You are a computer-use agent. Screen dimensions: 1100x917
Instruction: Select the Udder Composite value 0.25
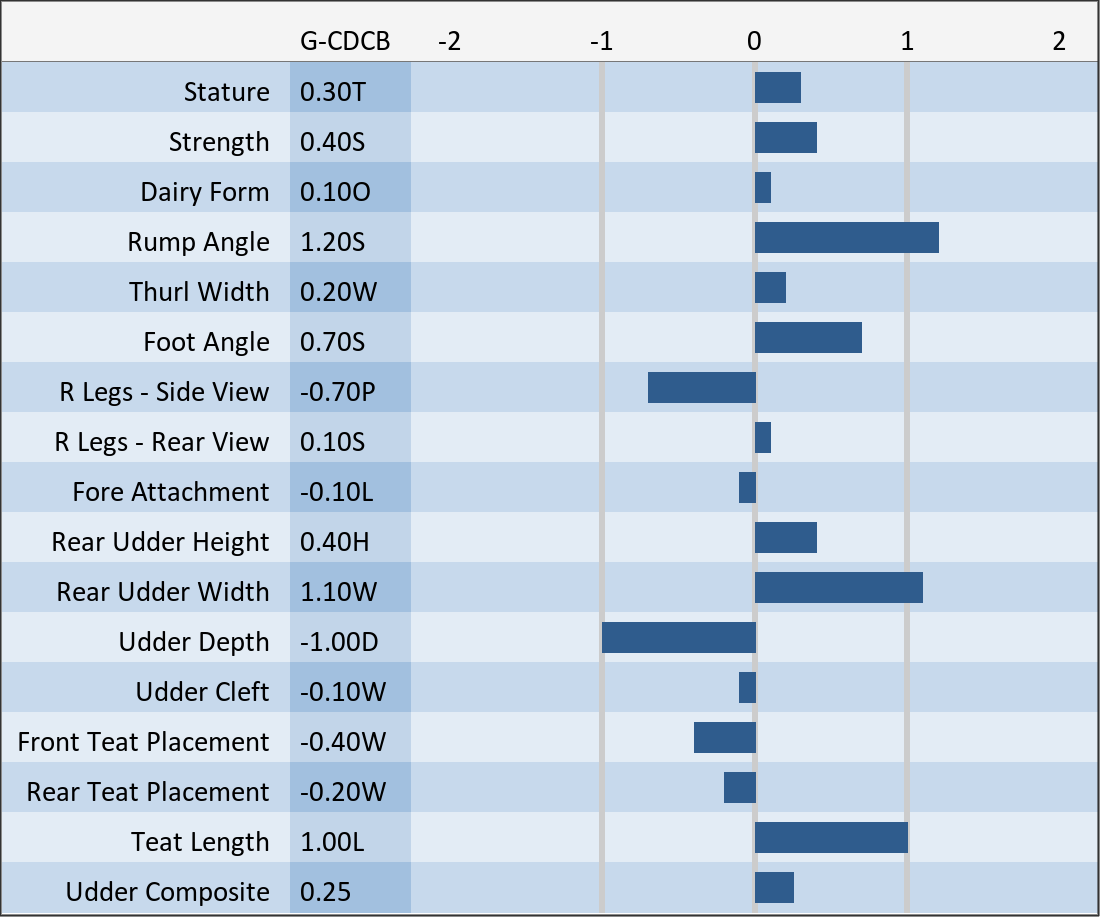326,892
